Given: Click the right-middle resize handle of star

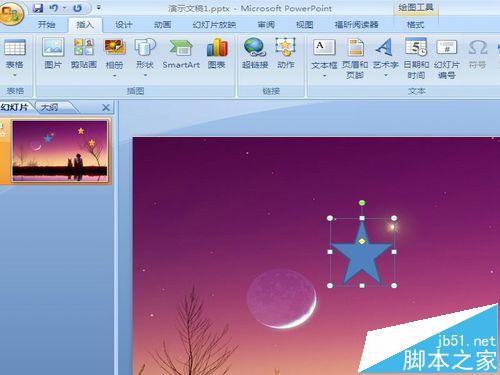Looking at the screenshot, I should (x=394, y=252).
